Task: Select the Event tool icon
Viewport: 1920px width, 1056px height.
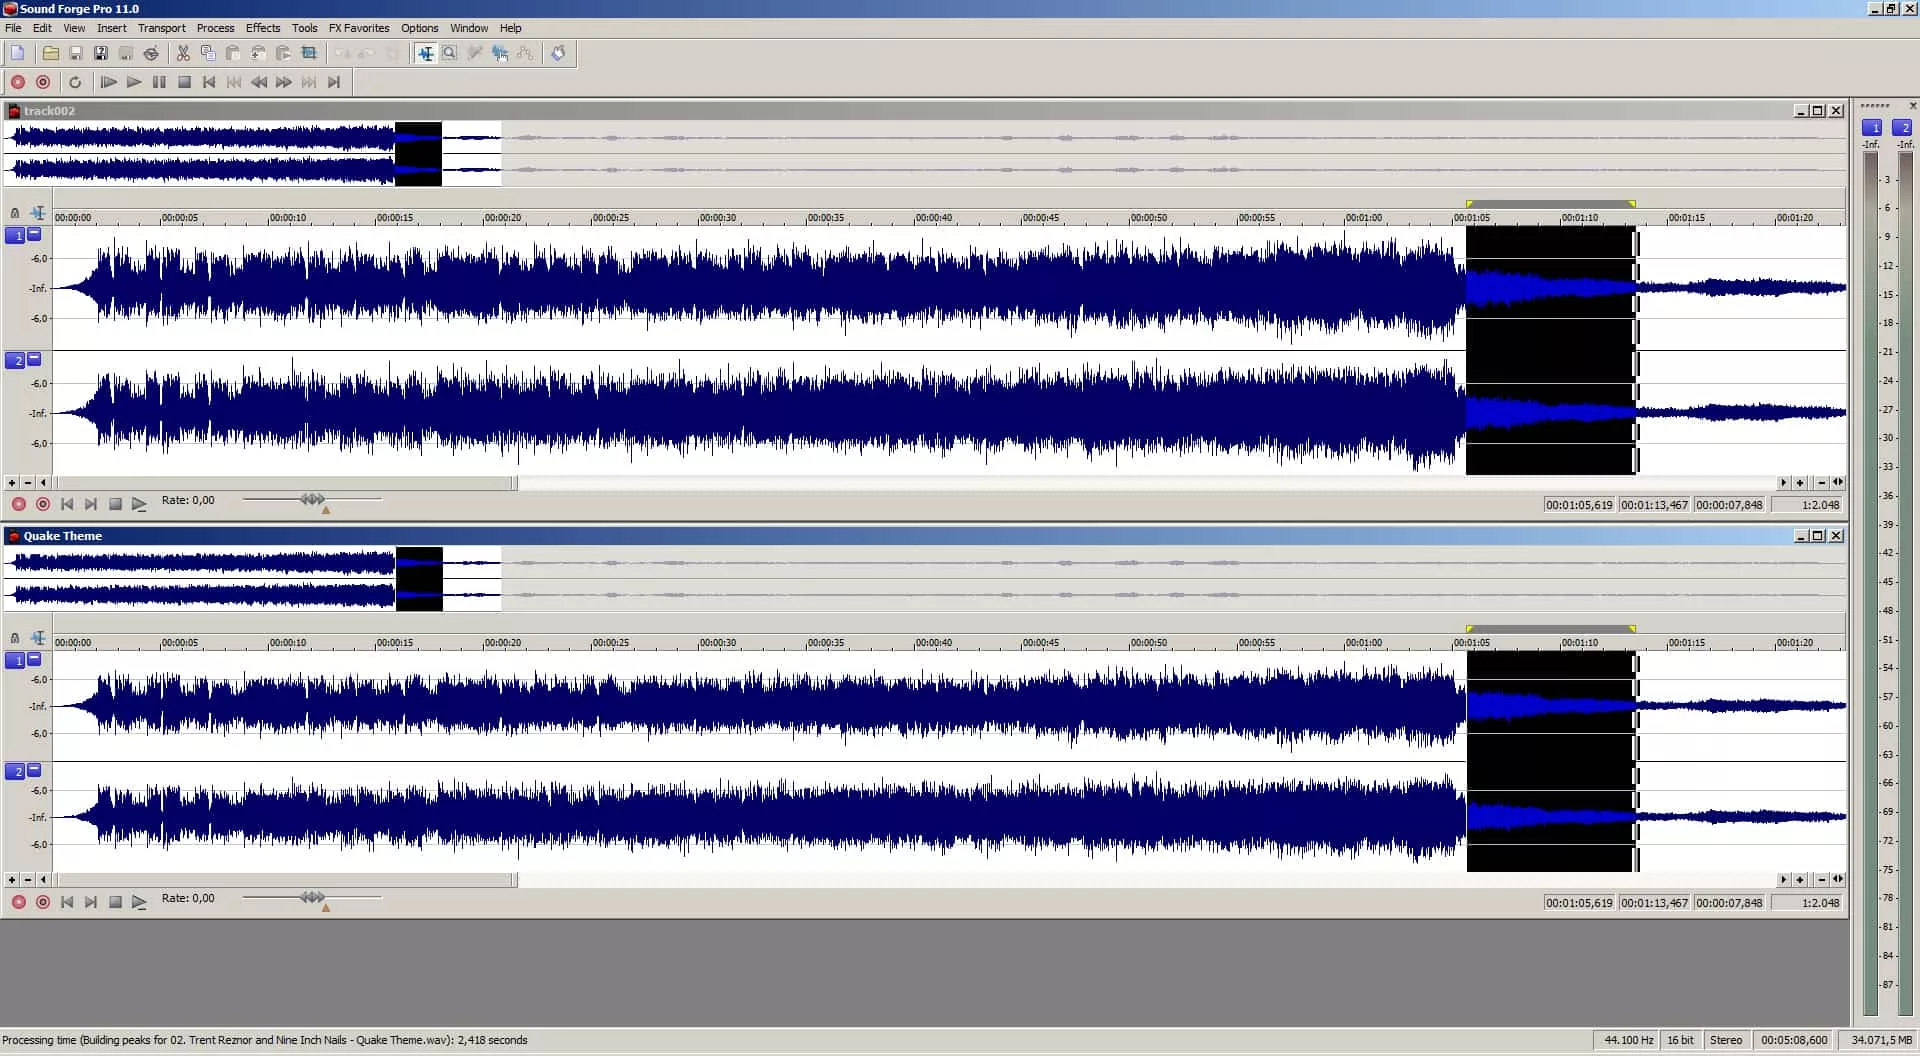Action: [500, 53]
